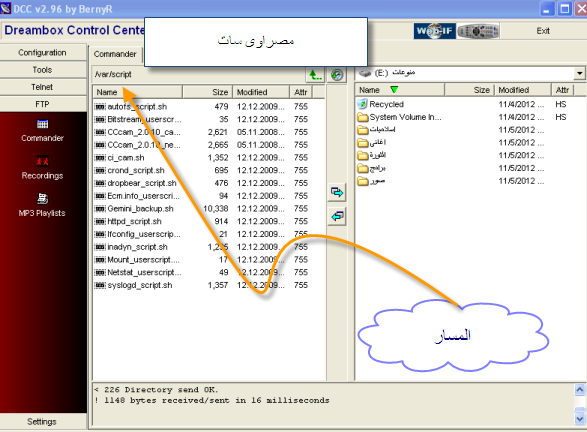Click the Gemini_backup.sh file icon

[100, 209]
